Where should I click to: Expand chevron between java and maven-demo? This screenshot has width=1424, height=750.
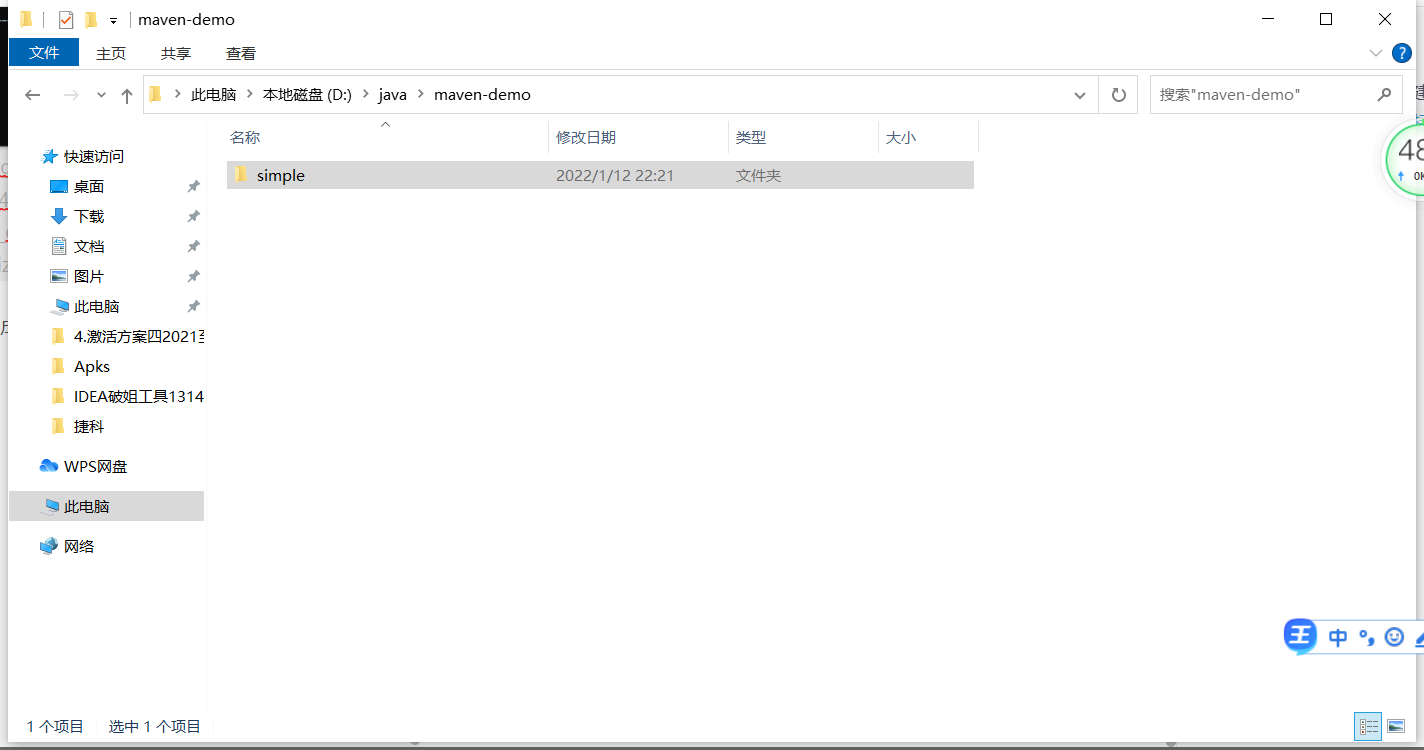pos(421,95)
